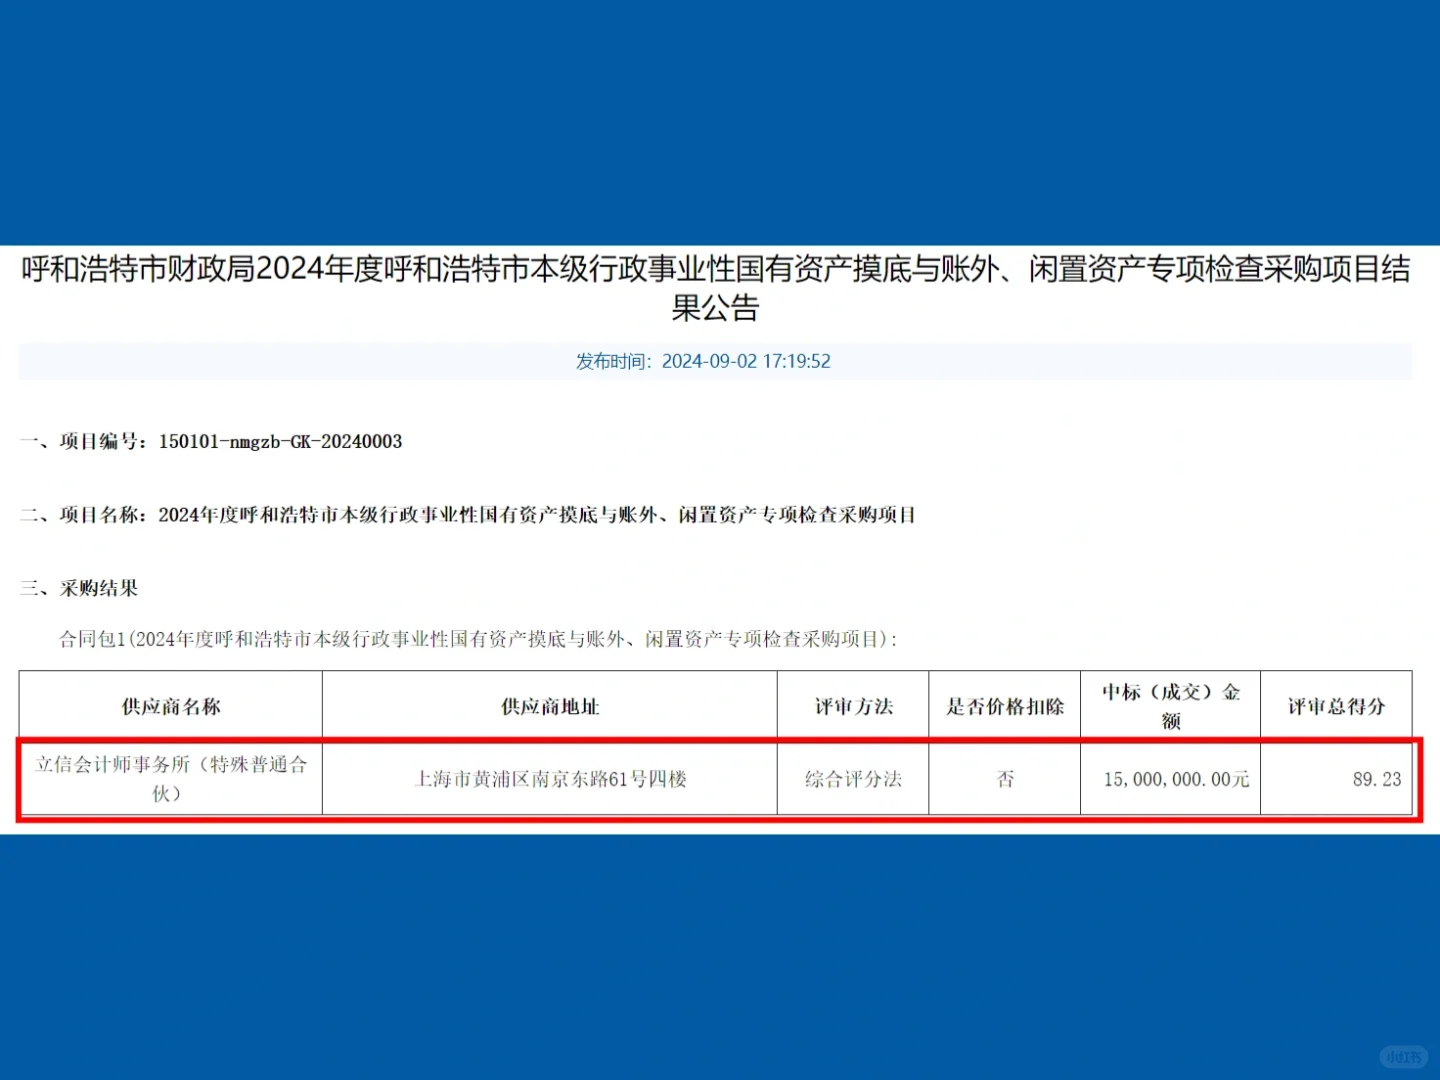Image resolution: width=1440 pixels, height=1080 pixels.
Task: Select the score 89.23 cell
Action: (1336, 778)
